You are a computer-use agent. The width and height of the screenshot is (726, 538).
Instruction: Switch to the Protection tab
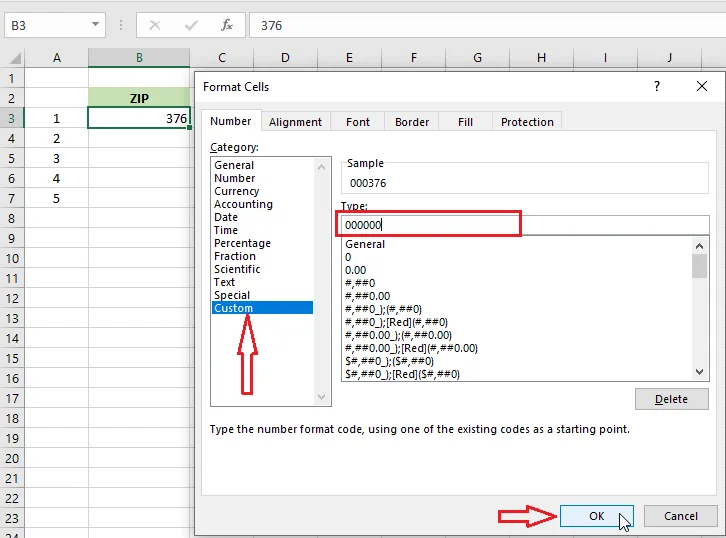point(527,122)
